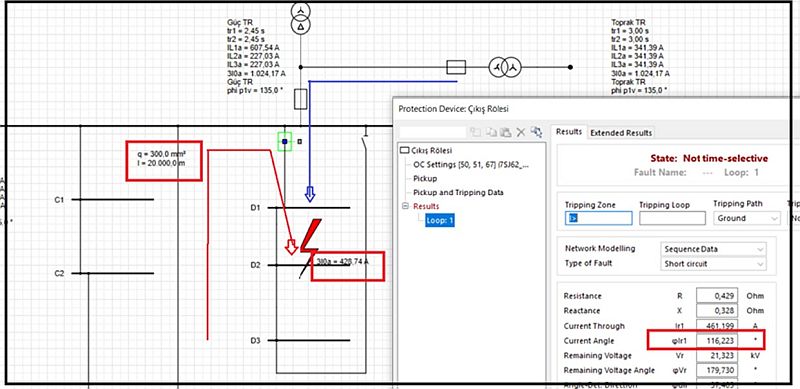
Task: Collapse the Results tree node
Action: [406, 206]
